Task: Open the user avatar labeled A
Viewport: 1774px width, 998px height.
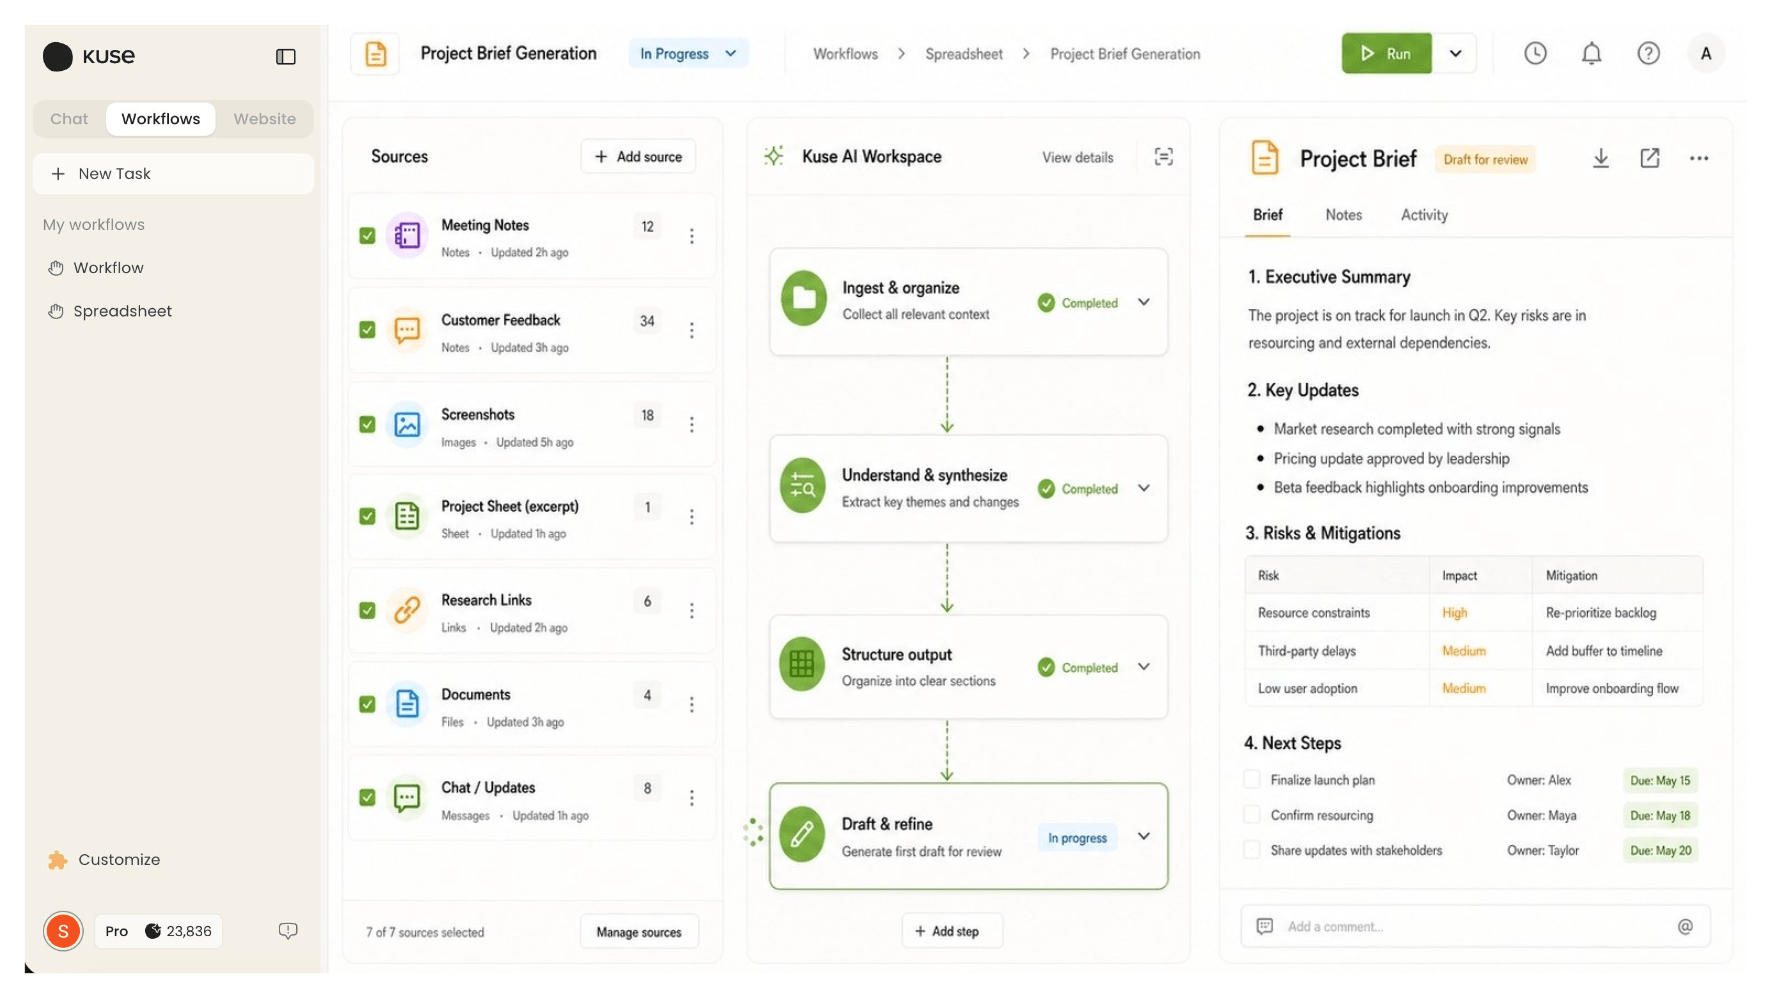Action: click(1706, 54)
